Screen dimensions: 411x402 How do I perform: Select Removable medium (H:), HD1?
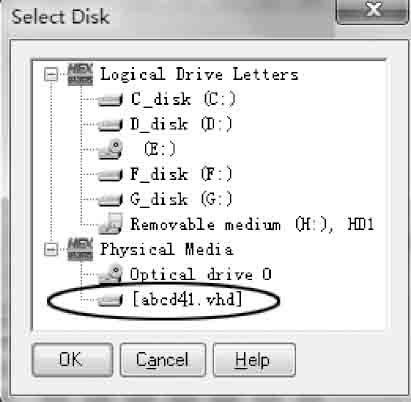(x=252, y=224)
